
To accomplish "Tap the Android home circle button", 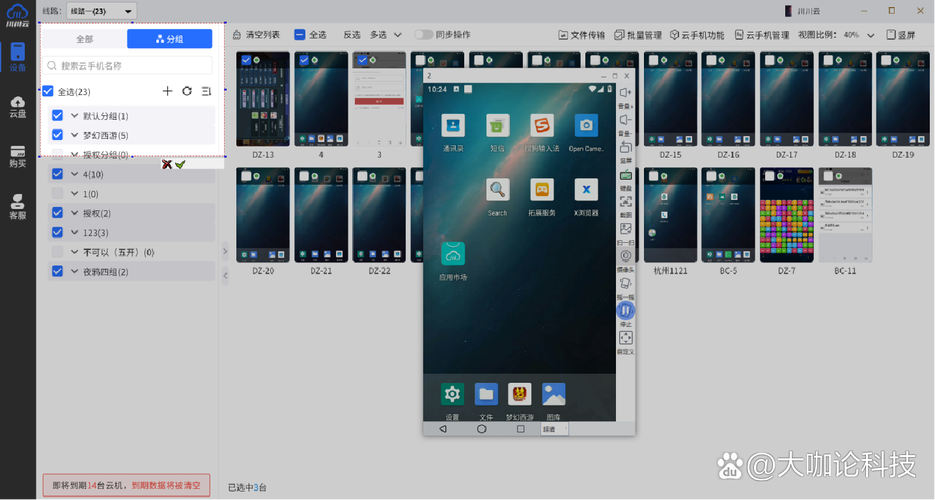I will pyautogui.click(x=481, y=428).
